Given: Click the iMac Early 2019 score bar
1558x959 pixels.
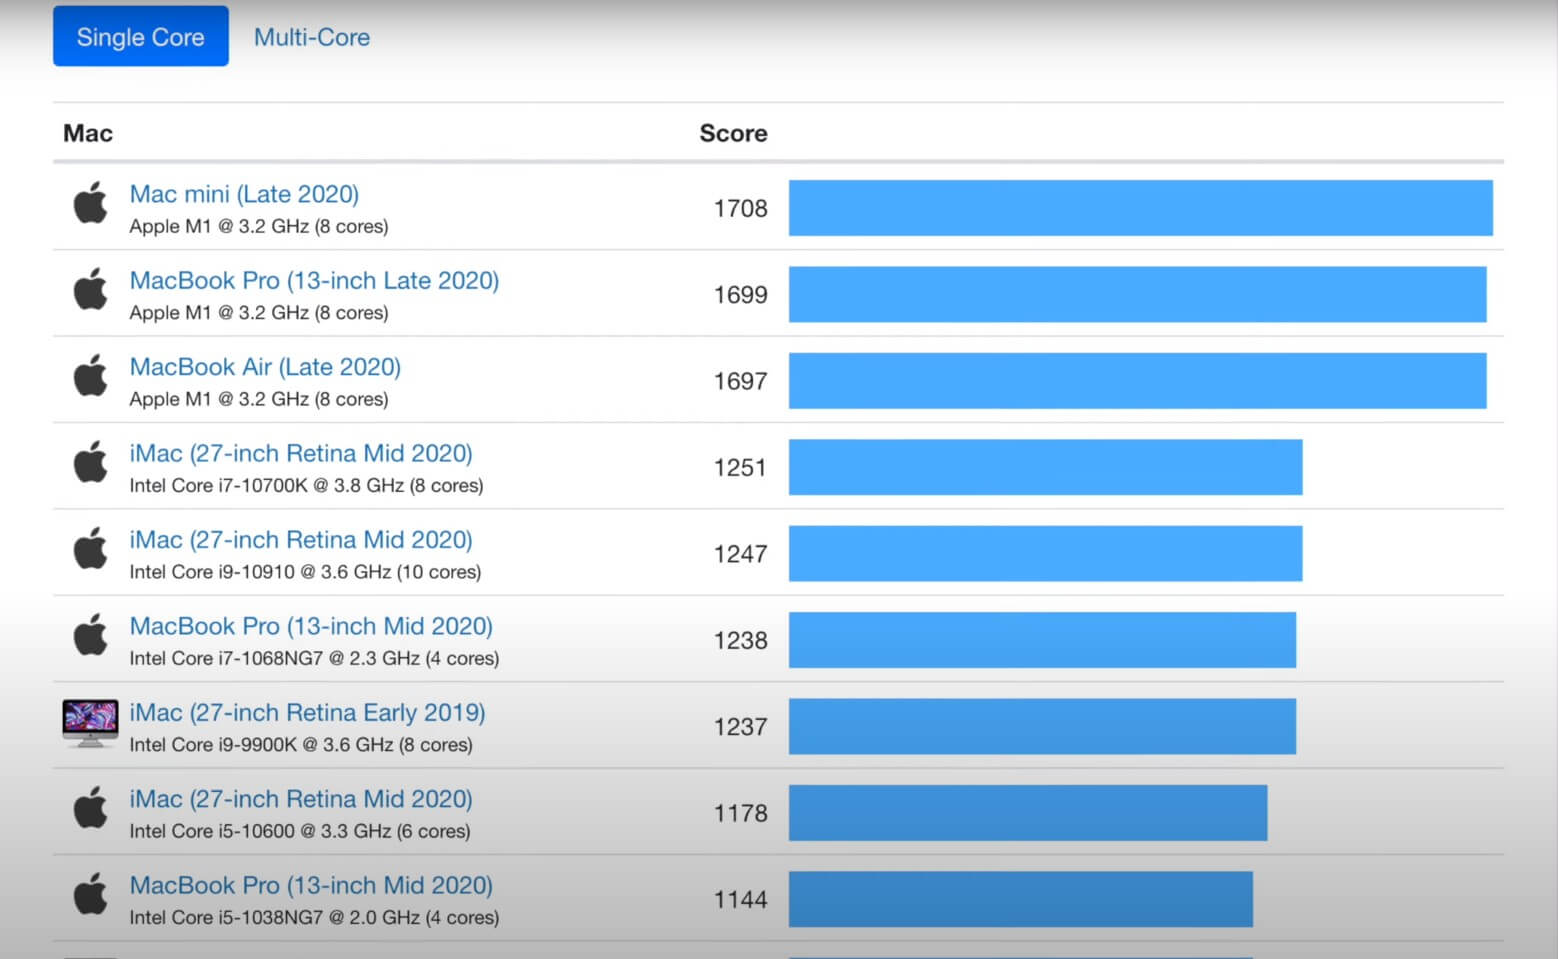Looking at the screenshot, I should click(x=1043, y=726).
